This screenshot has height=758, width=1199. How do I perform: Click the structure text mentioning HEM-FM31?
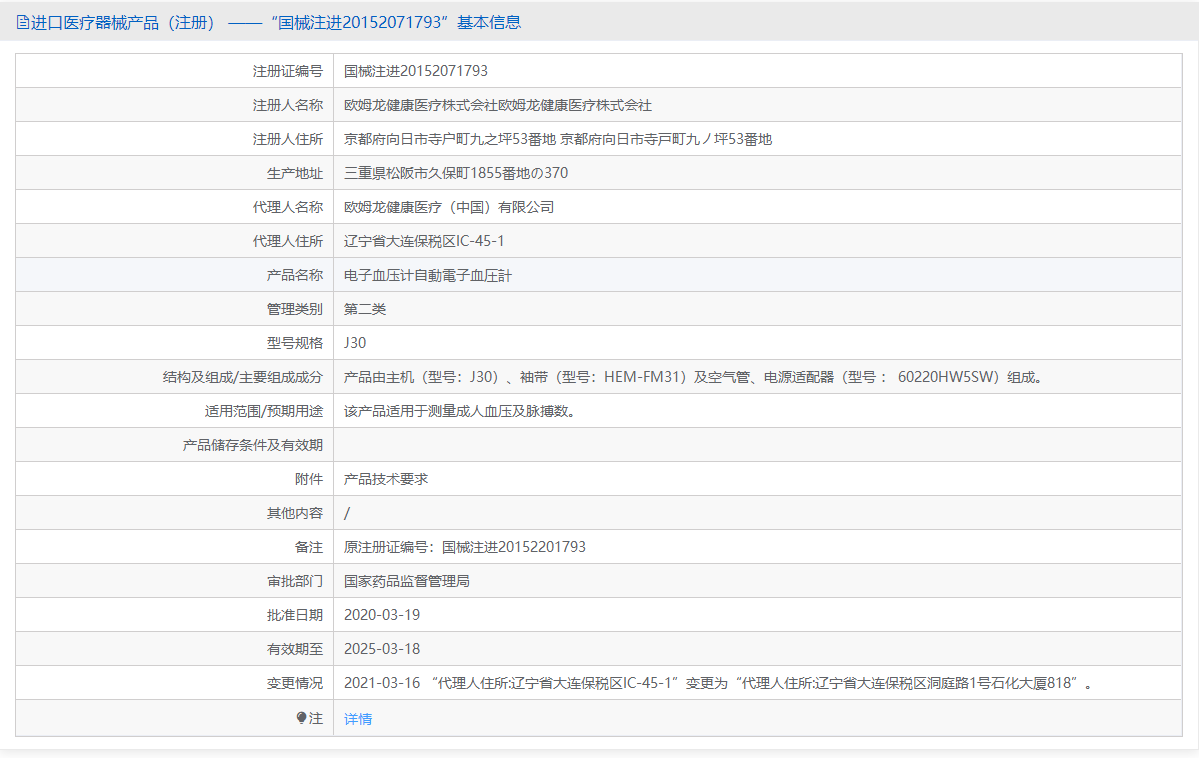(694, 377)
